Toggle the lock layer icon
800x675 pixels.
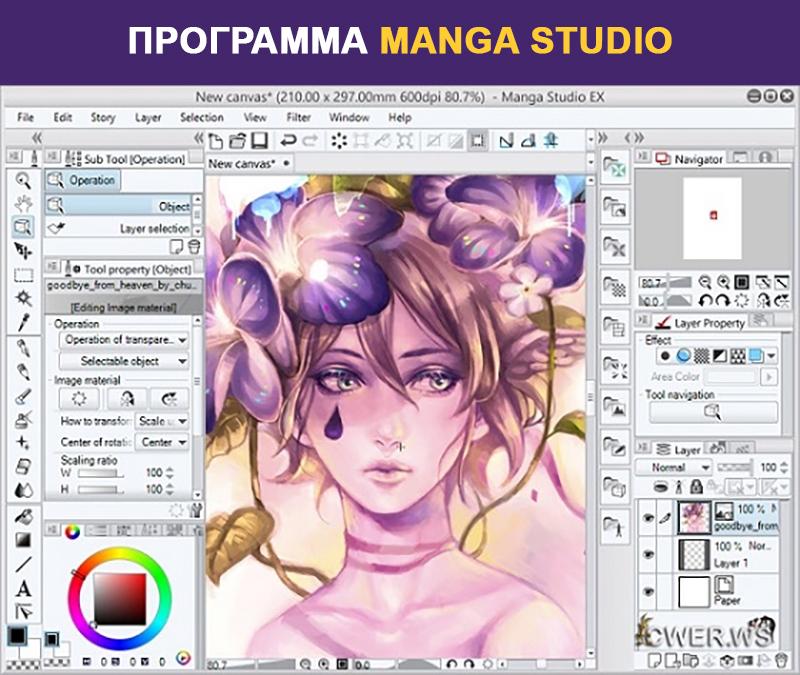[x=696, y=487]
